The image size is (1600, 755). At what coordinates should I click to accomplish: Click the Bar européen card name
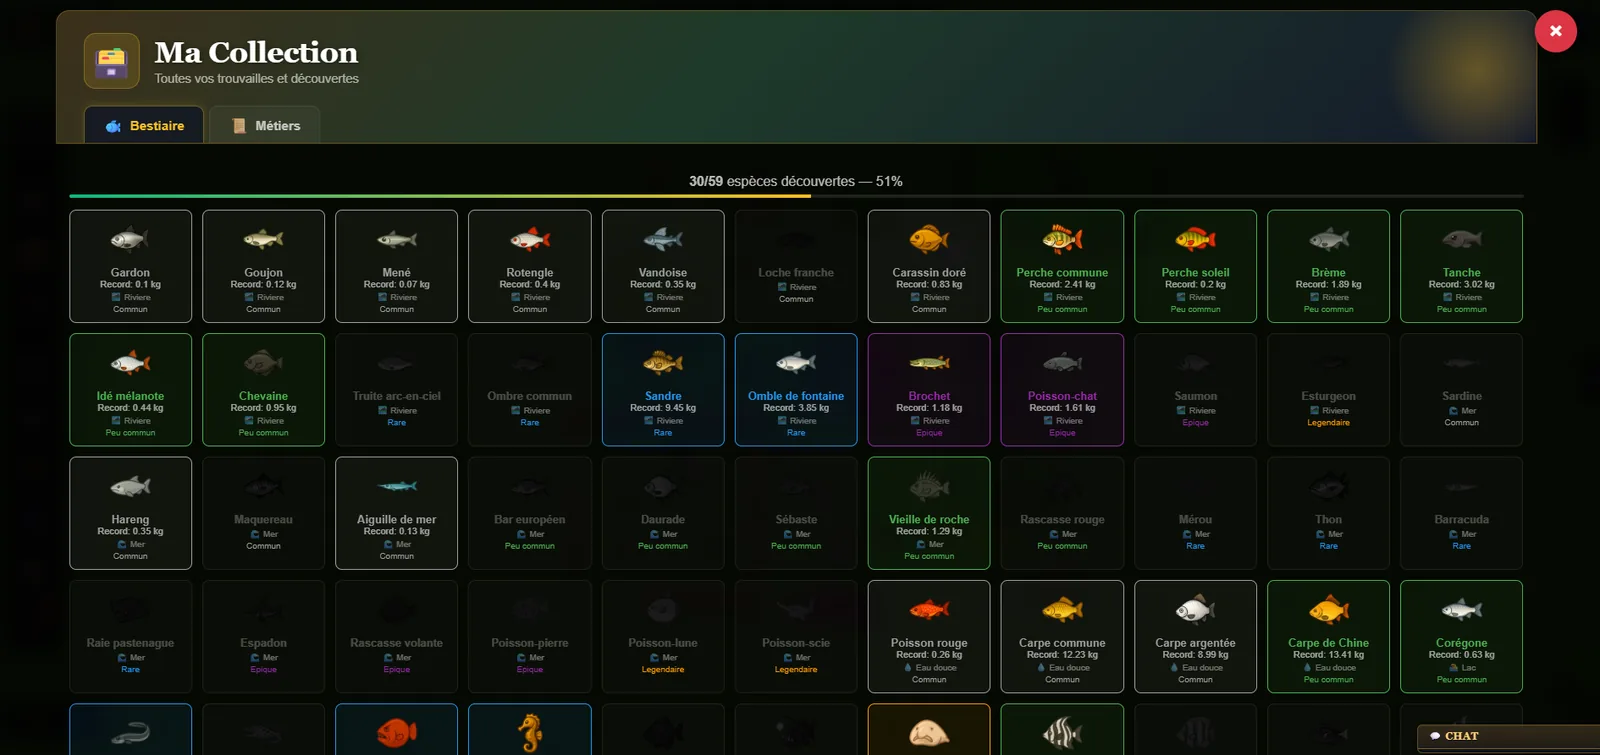(x=530, y=520)
